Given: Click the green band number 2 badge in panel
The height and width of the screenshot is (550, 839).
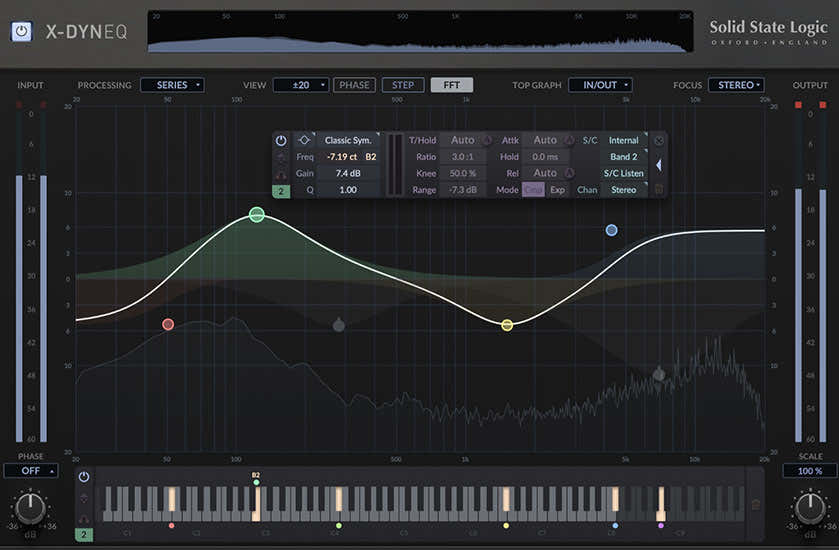Looking at the screenshot, I should tap(281, 191).
